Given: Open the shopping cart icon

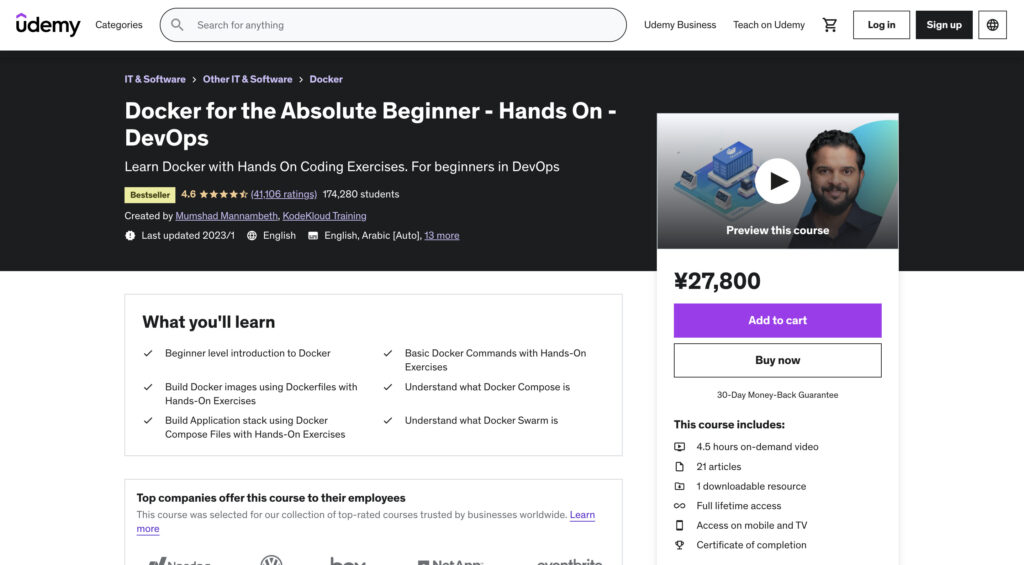Looking at the screenshot, I should tap(829, 25).
